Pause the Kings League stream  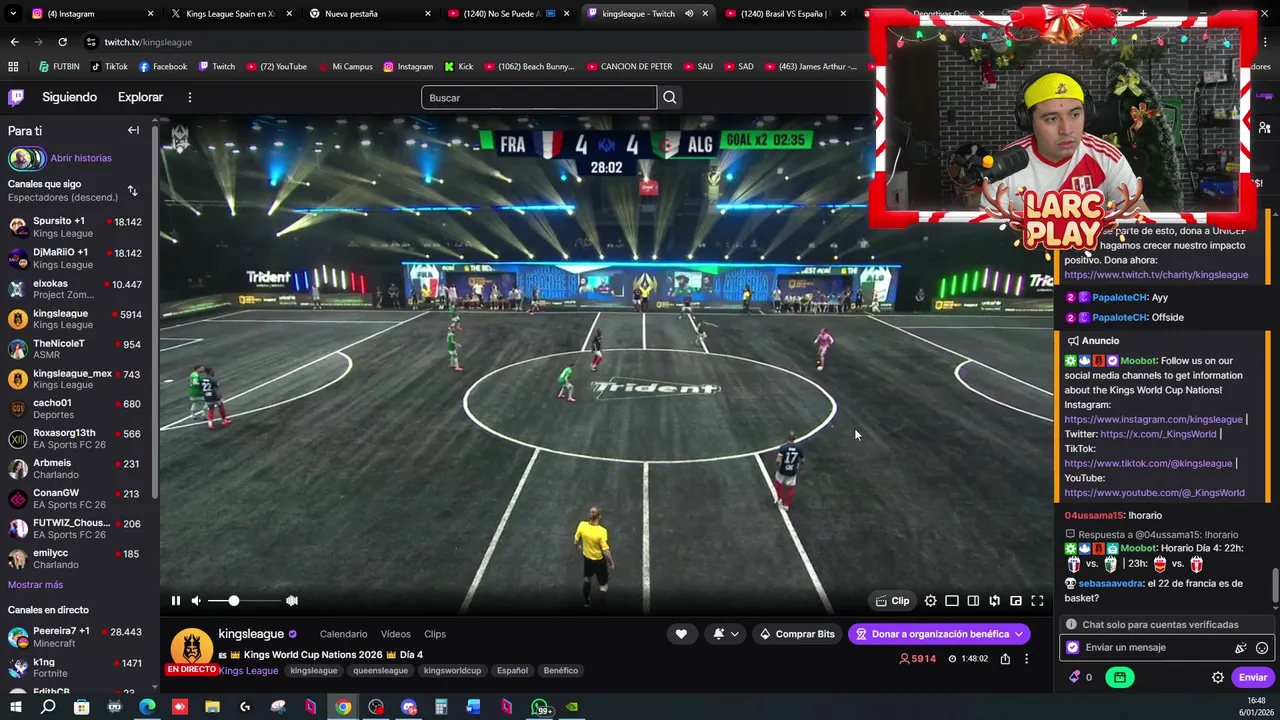175,601
